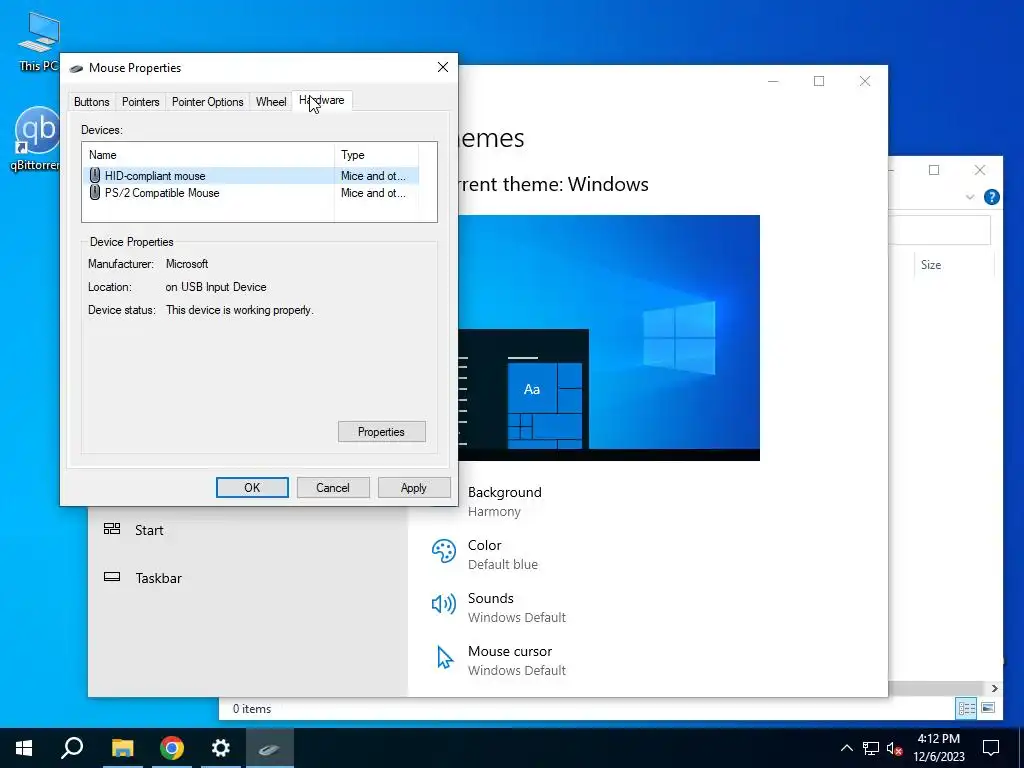This screenshot has width=1024, height=768.
Task: Close the Mouse Properties dialog
Action: click(x=443, y=67)
